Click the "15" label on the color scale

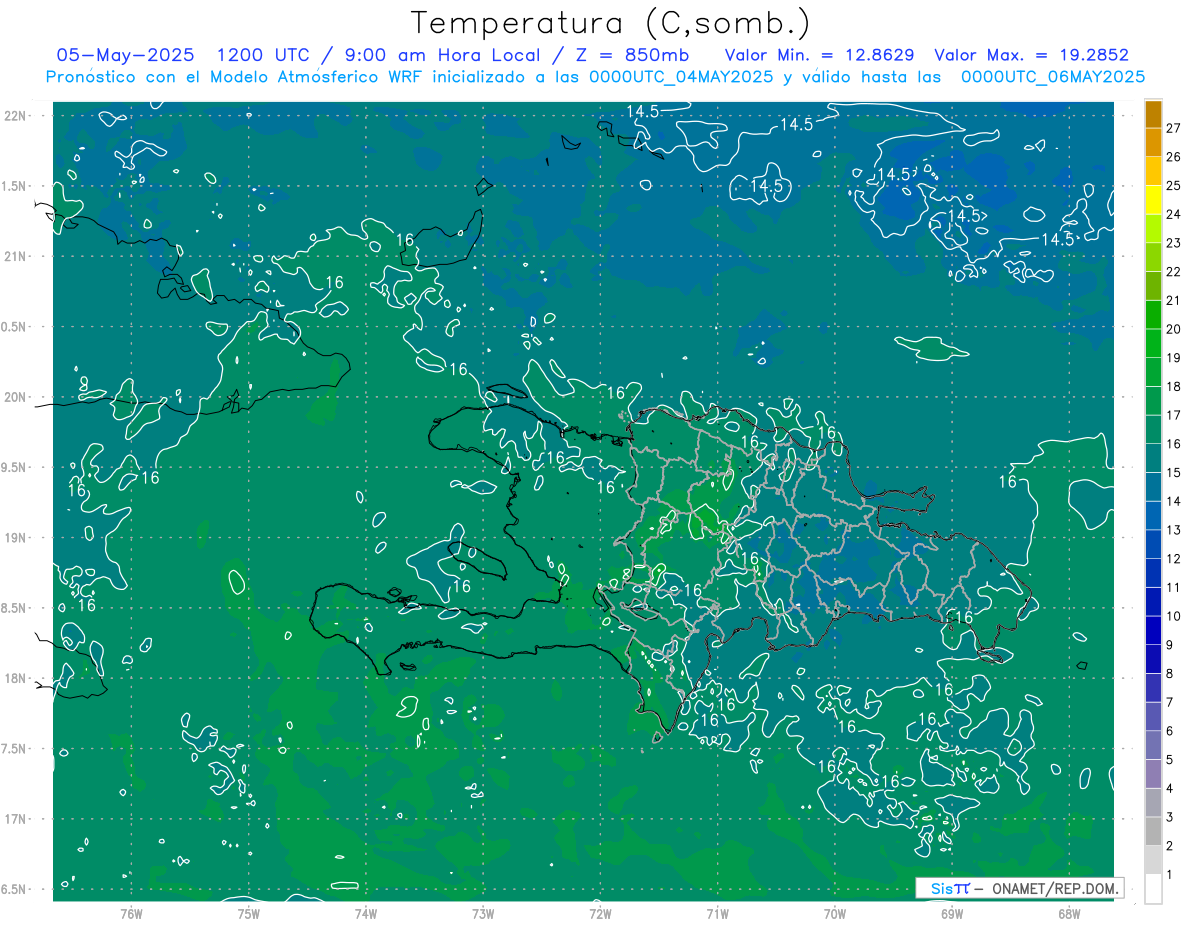click(1173, 472)
